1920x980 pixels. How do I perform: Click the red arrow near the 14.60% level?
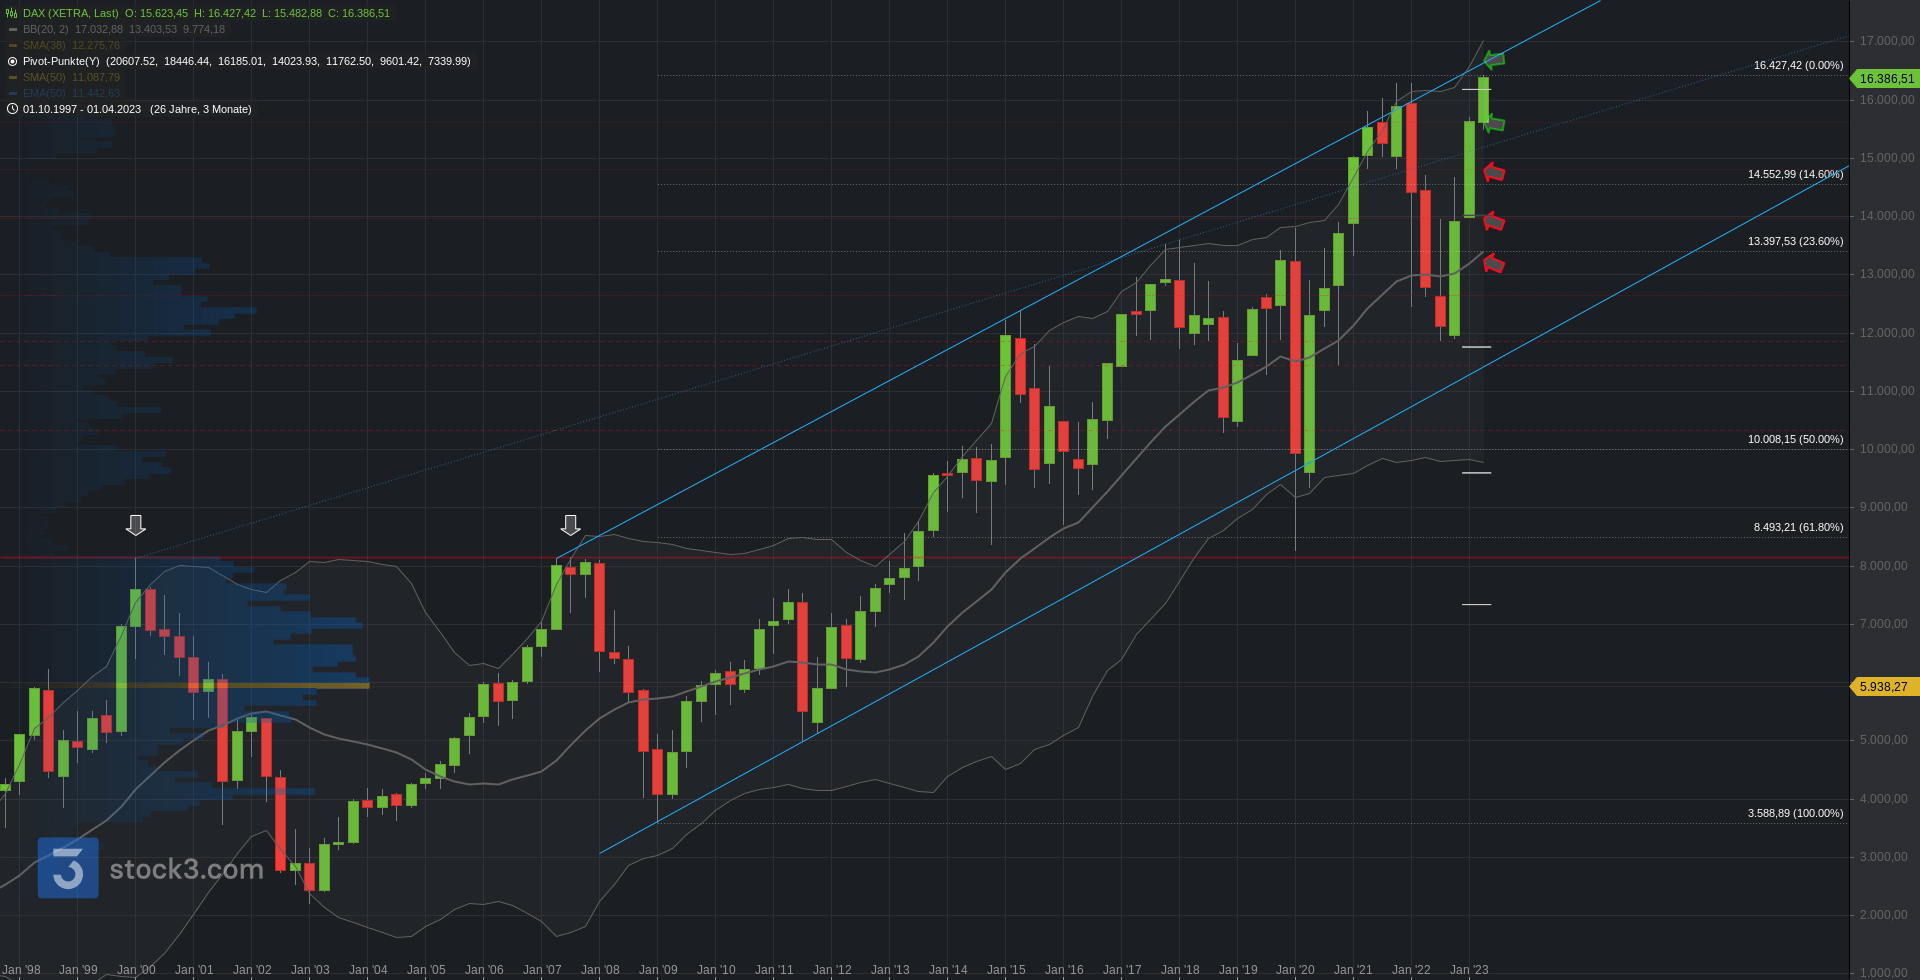[x=1494, y=172]
